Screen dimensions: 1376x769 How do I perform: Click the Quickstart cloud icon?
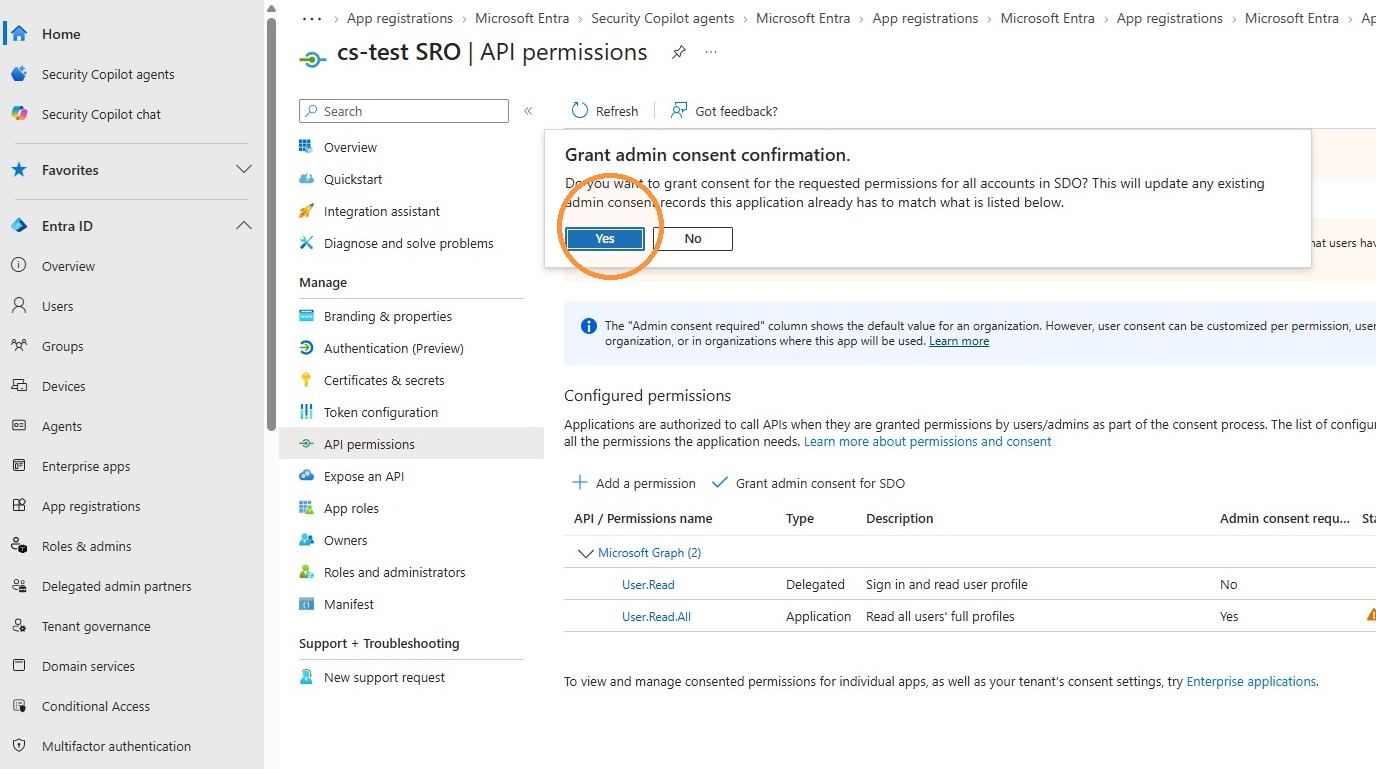coord(307,179)
